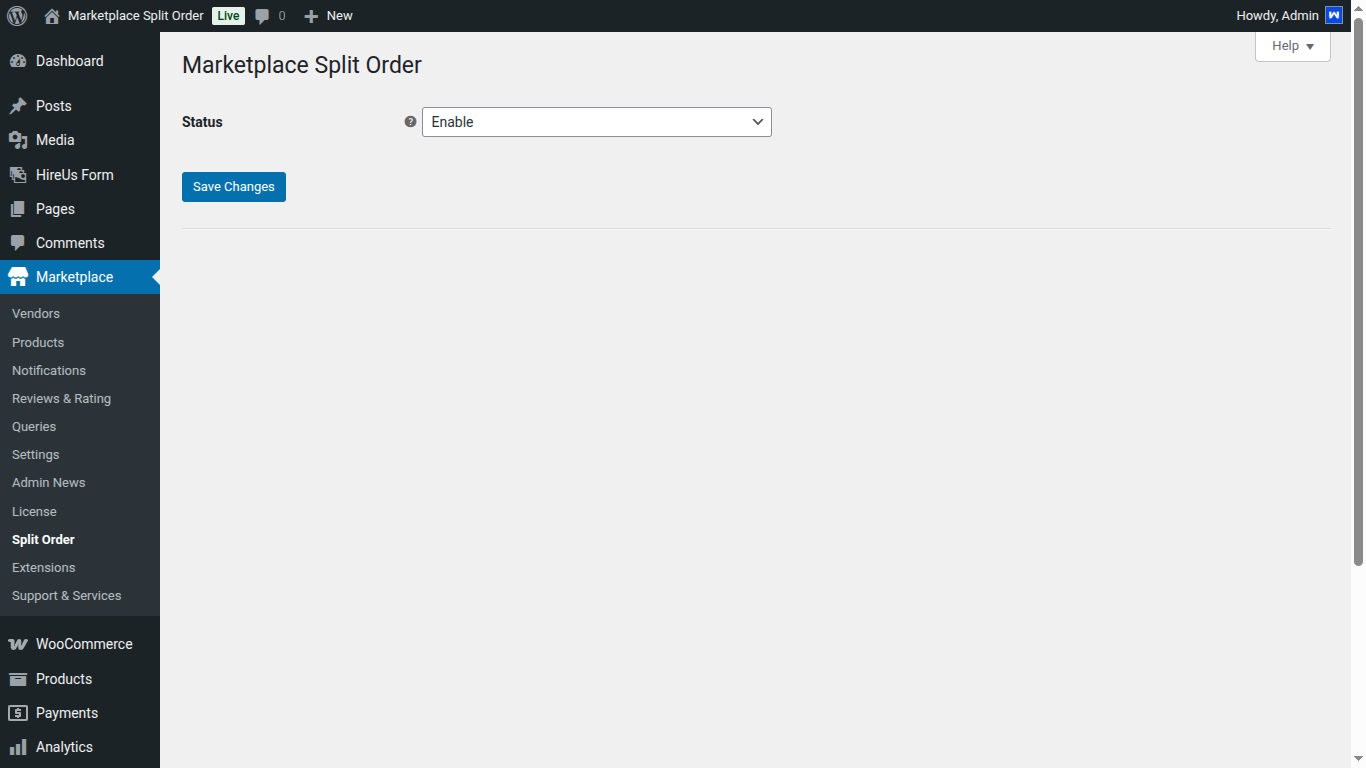Click the Status help question mark

410,121
